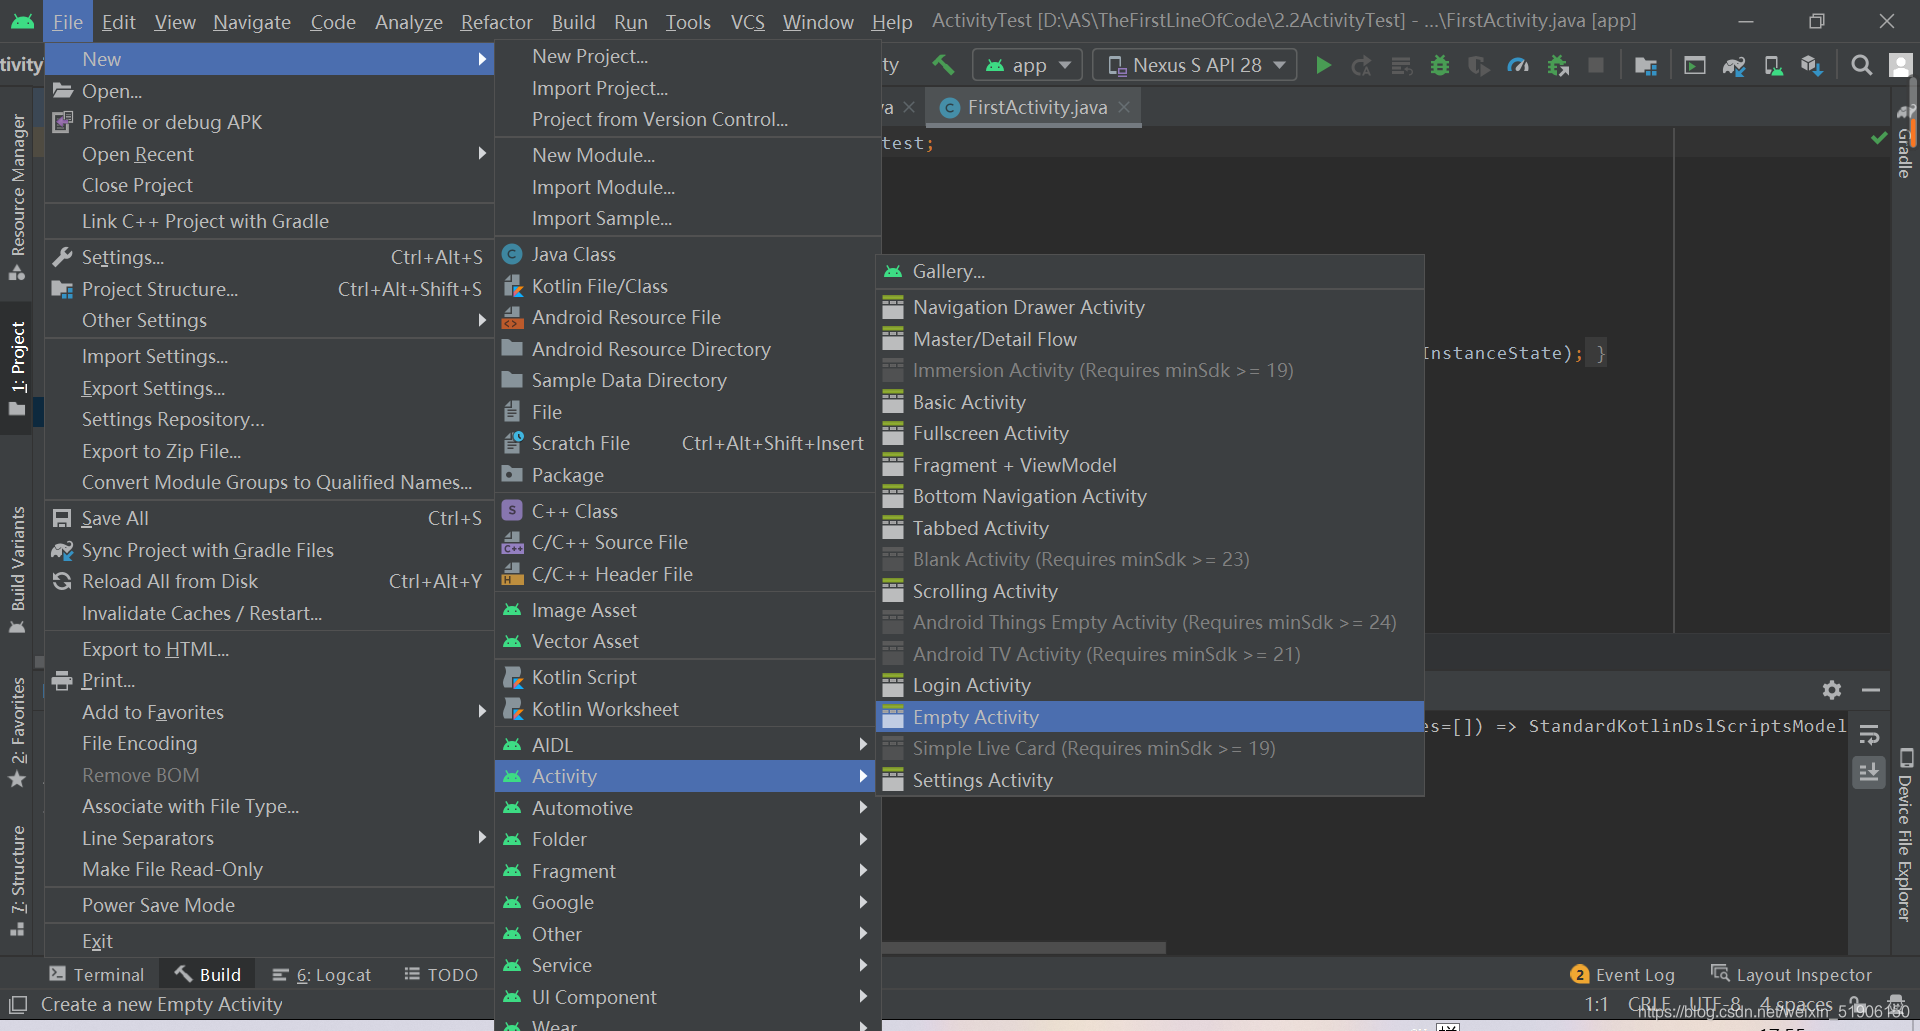The width and height of the screenshot is (1920, 1031).
Task: Click the Make Project hammer icon
Action: pos(942,65)
